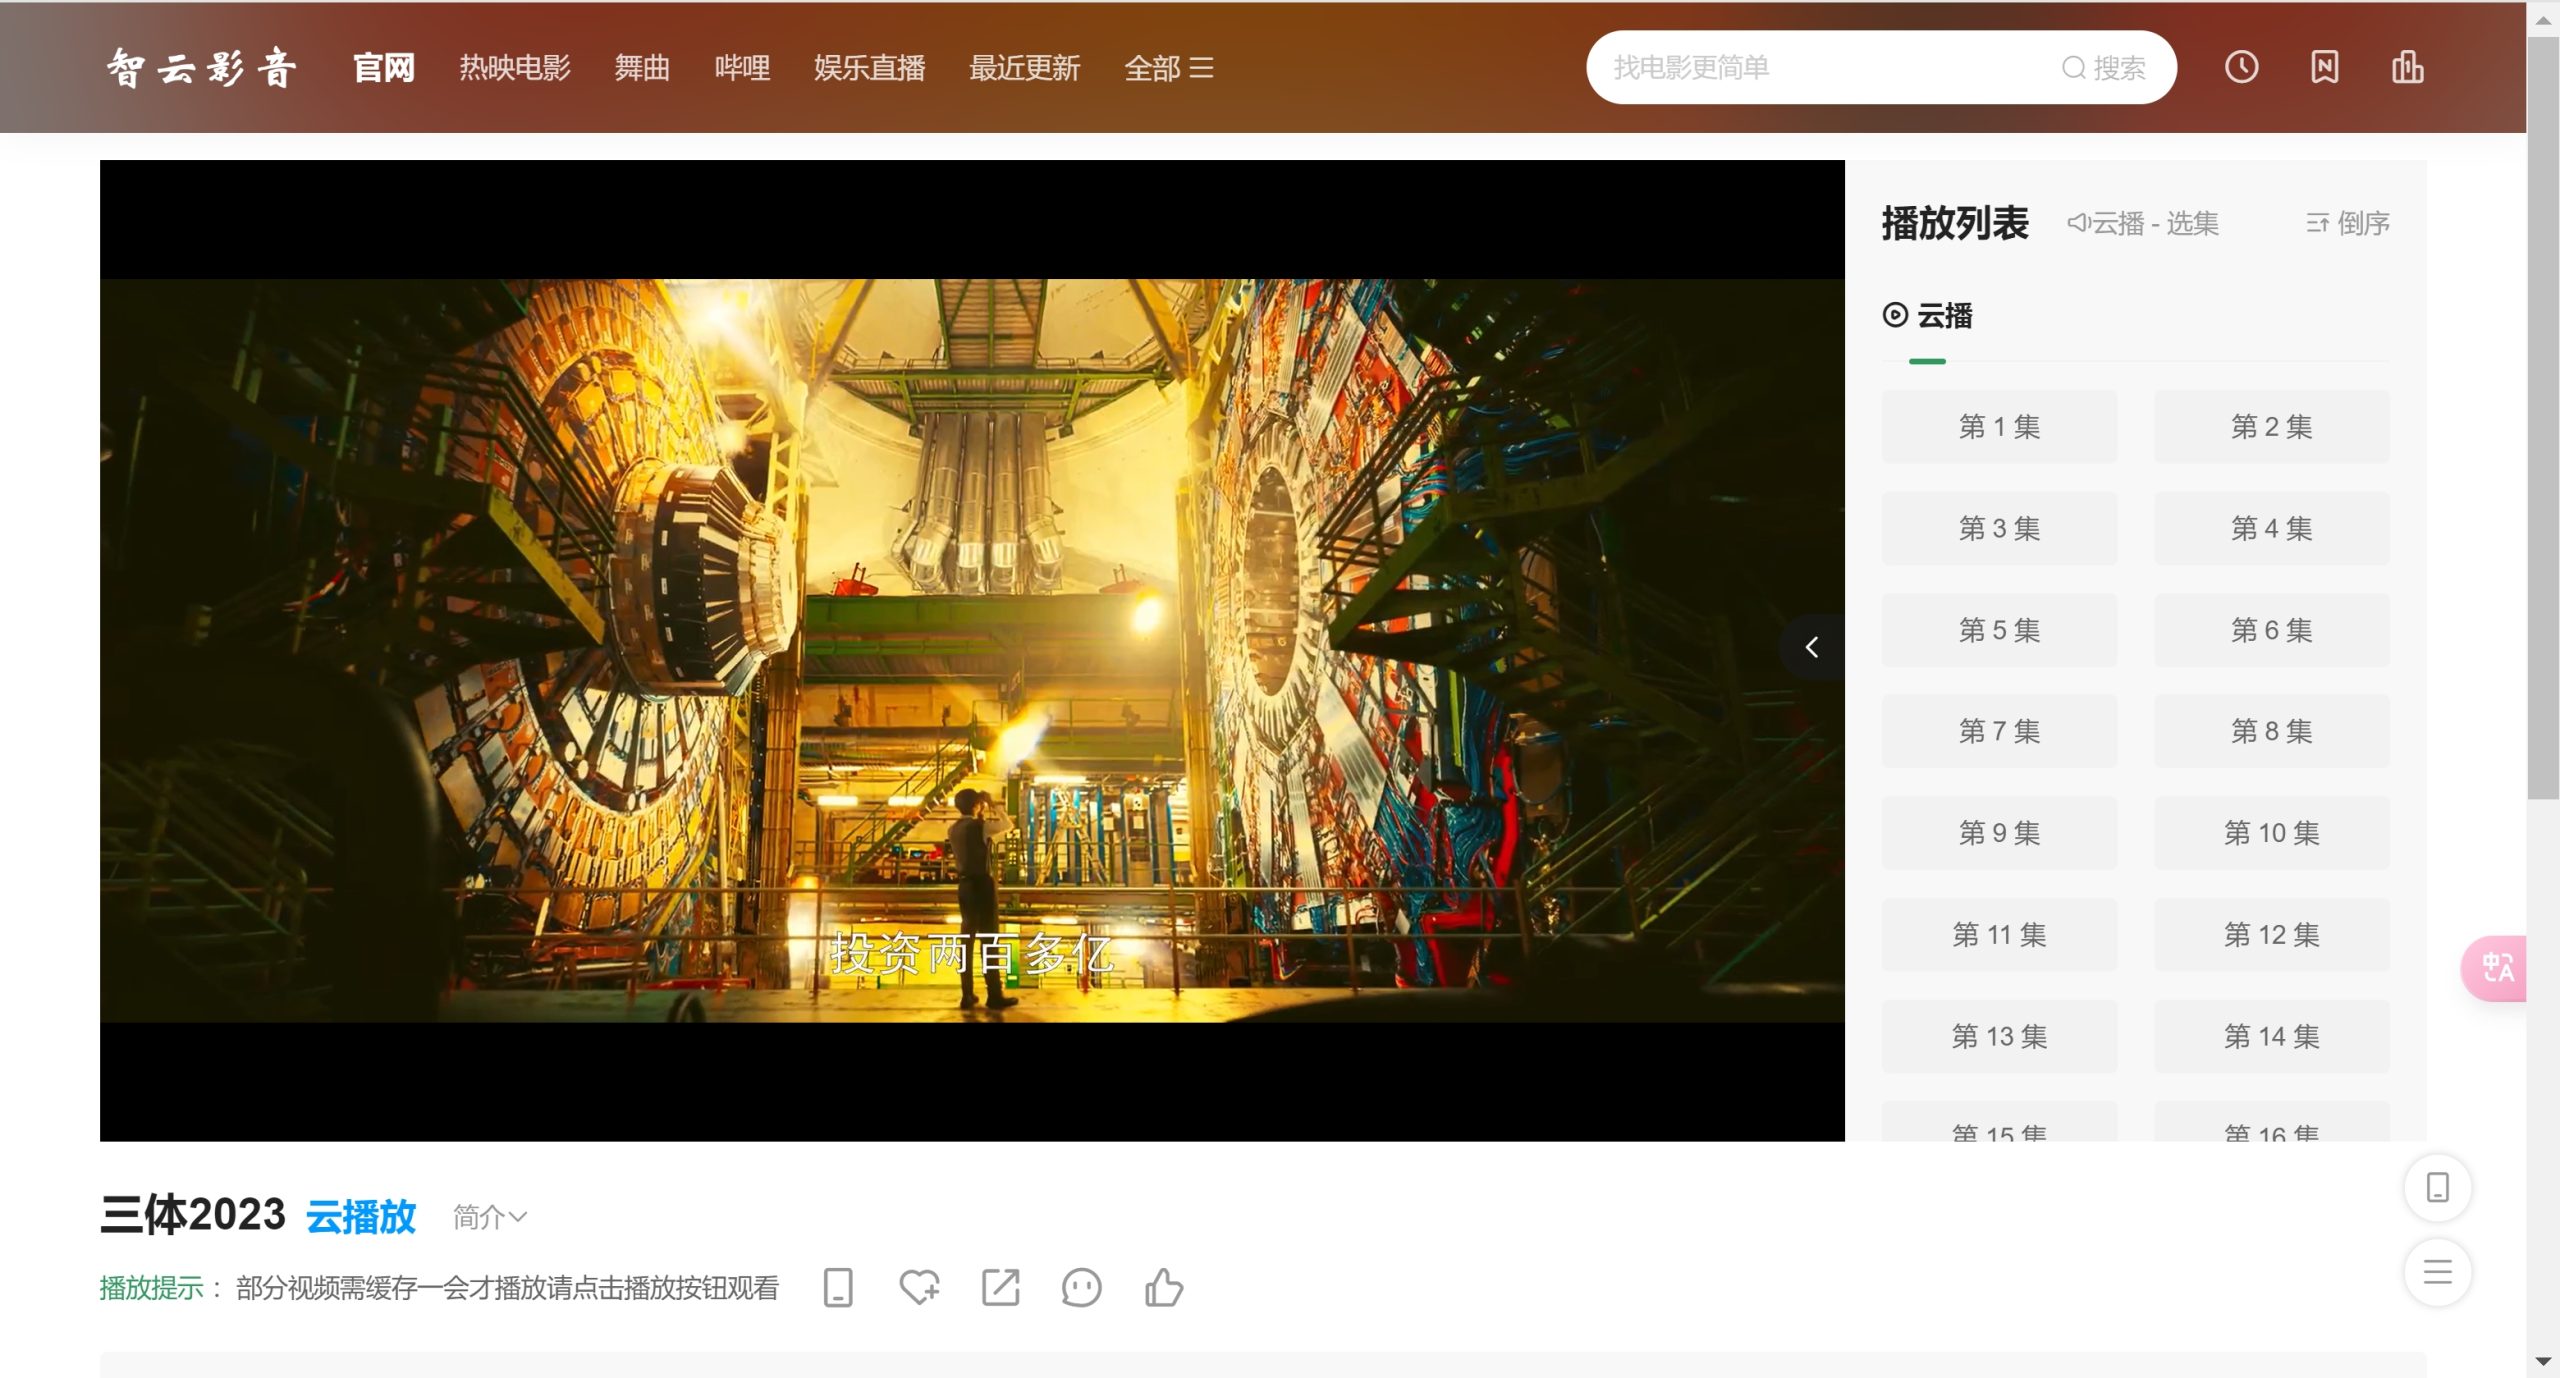The height and width of the screenshot is (1378, 2560).
Task: Play episode 第 14 集
Action: tap(2271, 1036)
